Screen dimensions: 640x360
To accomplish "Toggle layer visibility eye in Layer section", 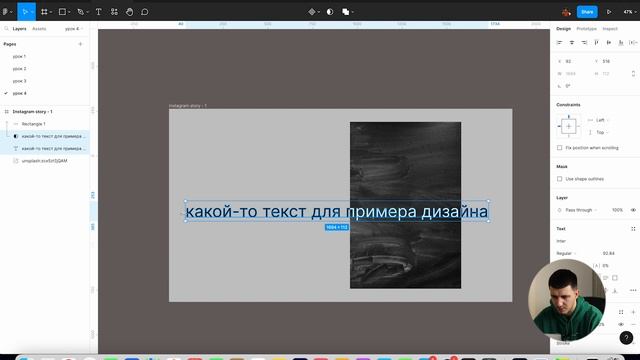I will pos(633,210).
